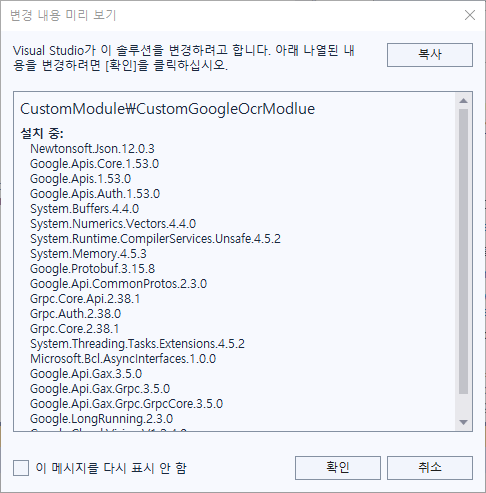The height and width of the screenshot is (493, 486).
Task: Confirm changes with the 확인 button
Action: (338, 468)
